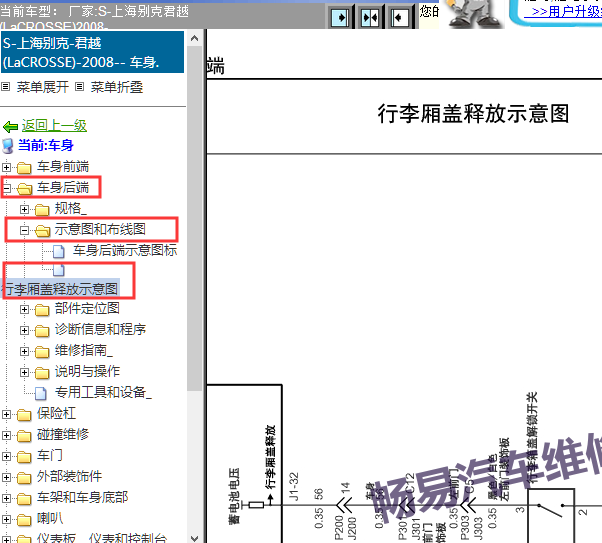
Task: Click the 保险杠 folder icon
Action: click(24, 415)
